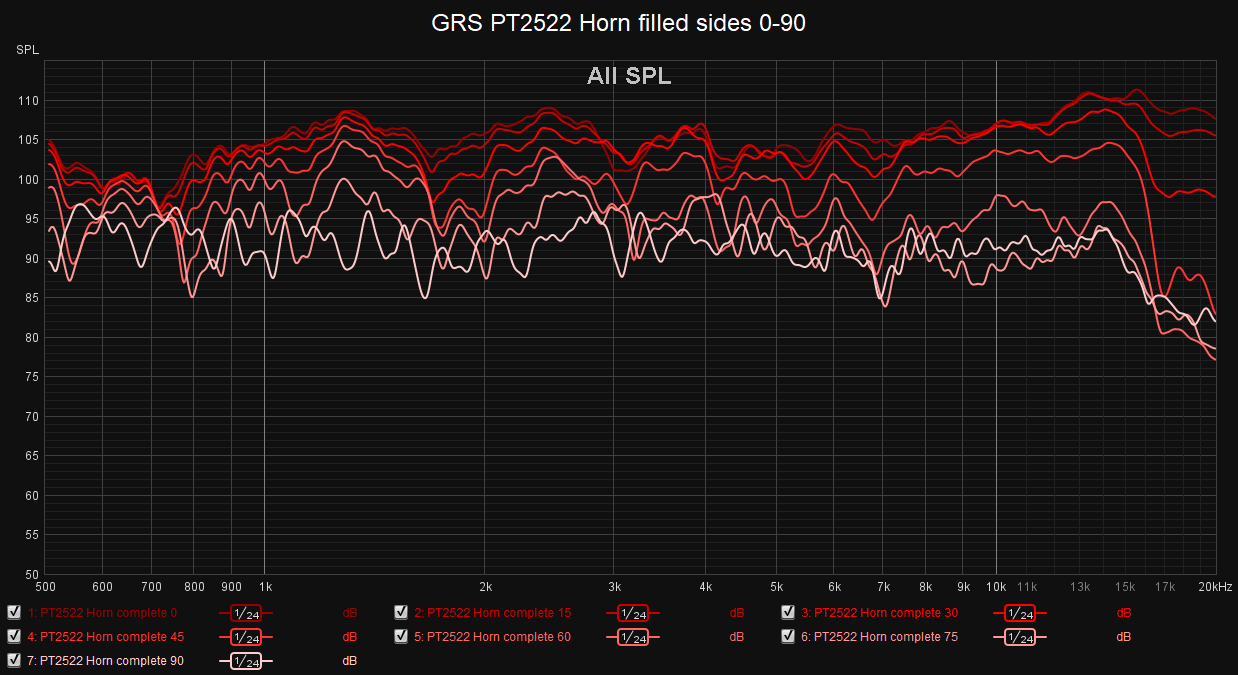Click the 500 frequency axis label
This screenshot has width=1238, height=675.
[45, 586]
